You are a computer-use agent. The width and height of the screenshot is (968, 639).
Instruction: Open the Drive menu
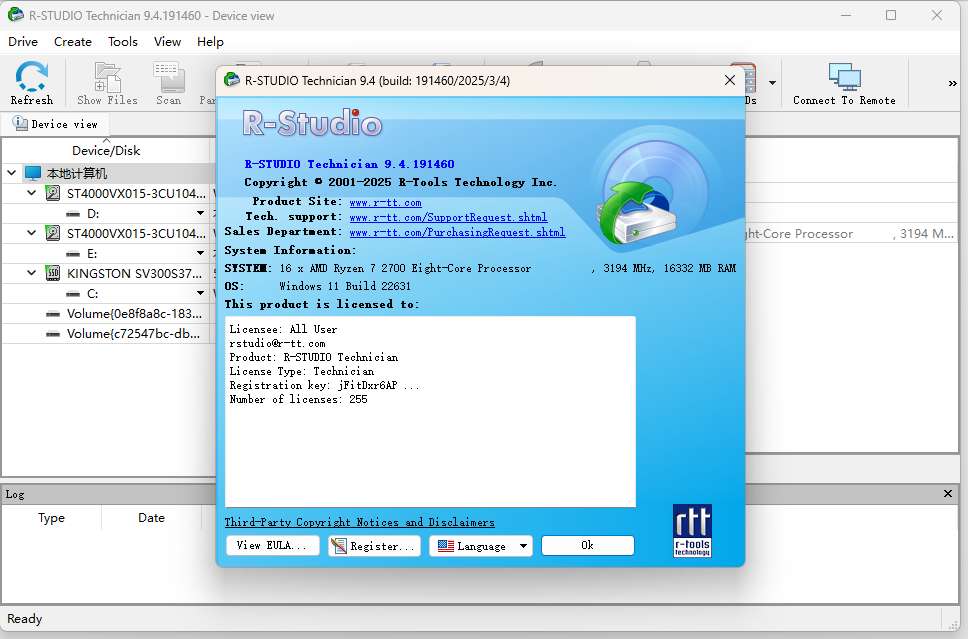click(23, 42)
